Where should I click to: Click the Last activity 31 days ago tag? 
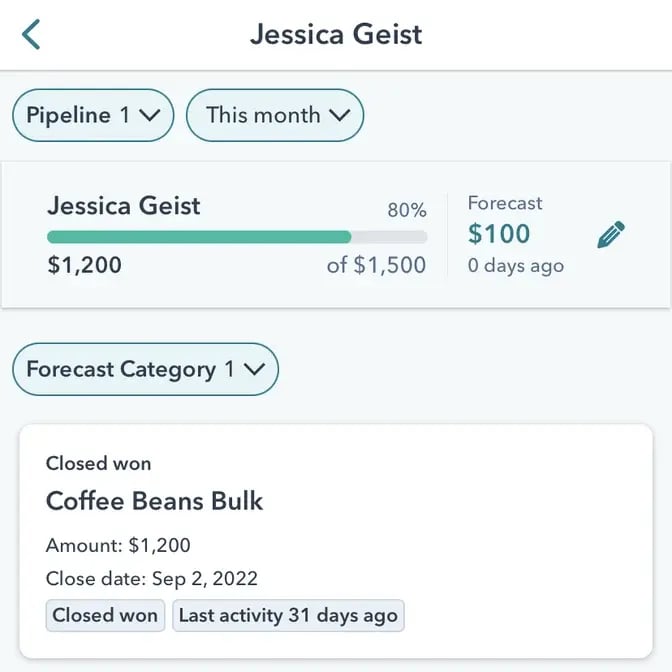288,615
